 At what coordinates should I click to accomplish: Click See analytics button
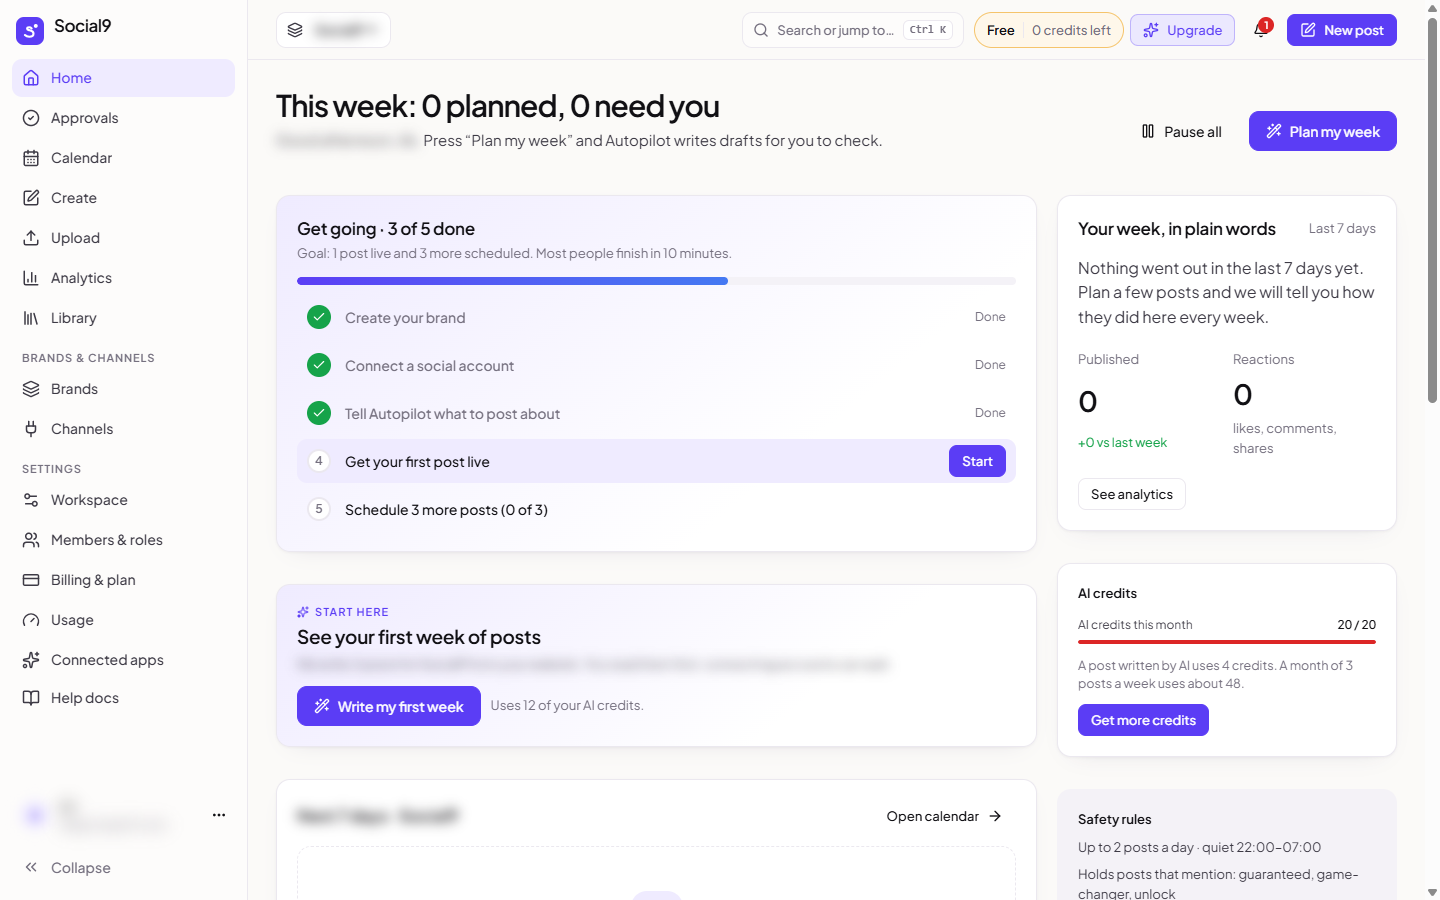(x=1131, y=494)
